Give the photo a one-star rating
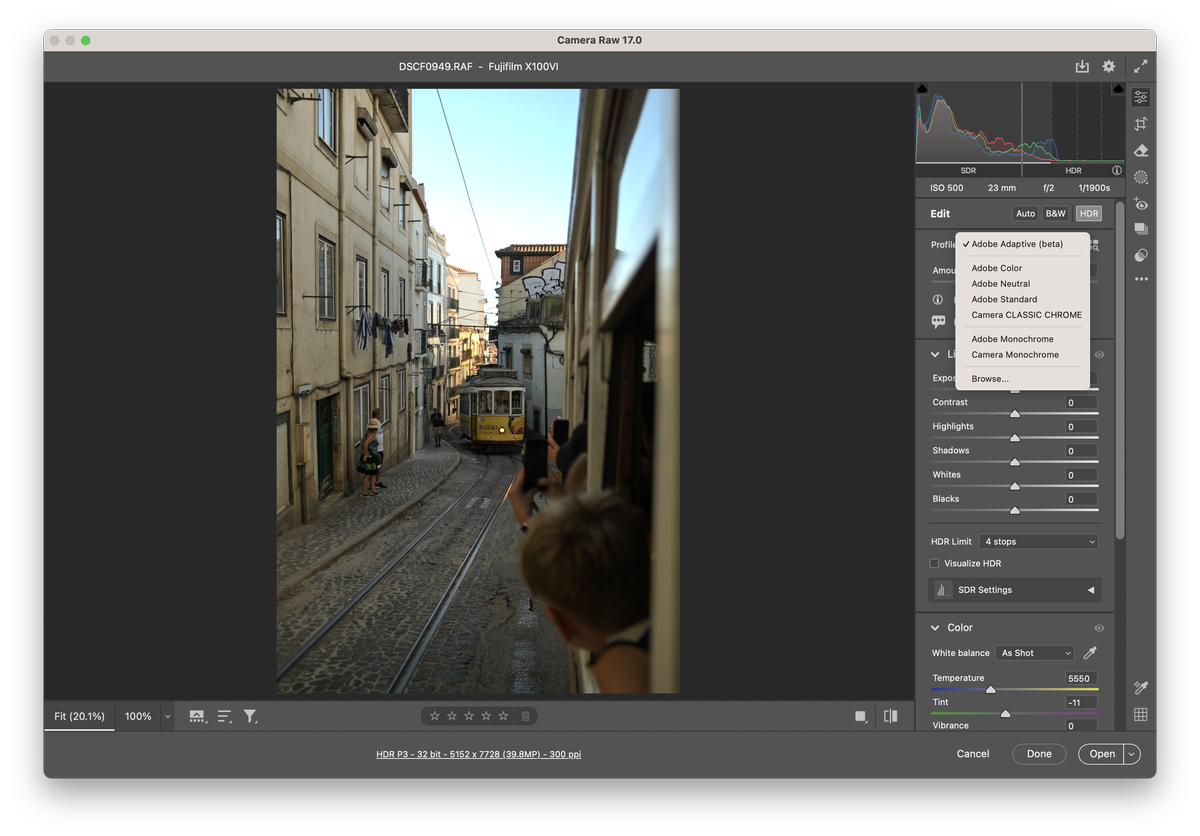This screenshot has width=1200, height=836. point(434,716)
